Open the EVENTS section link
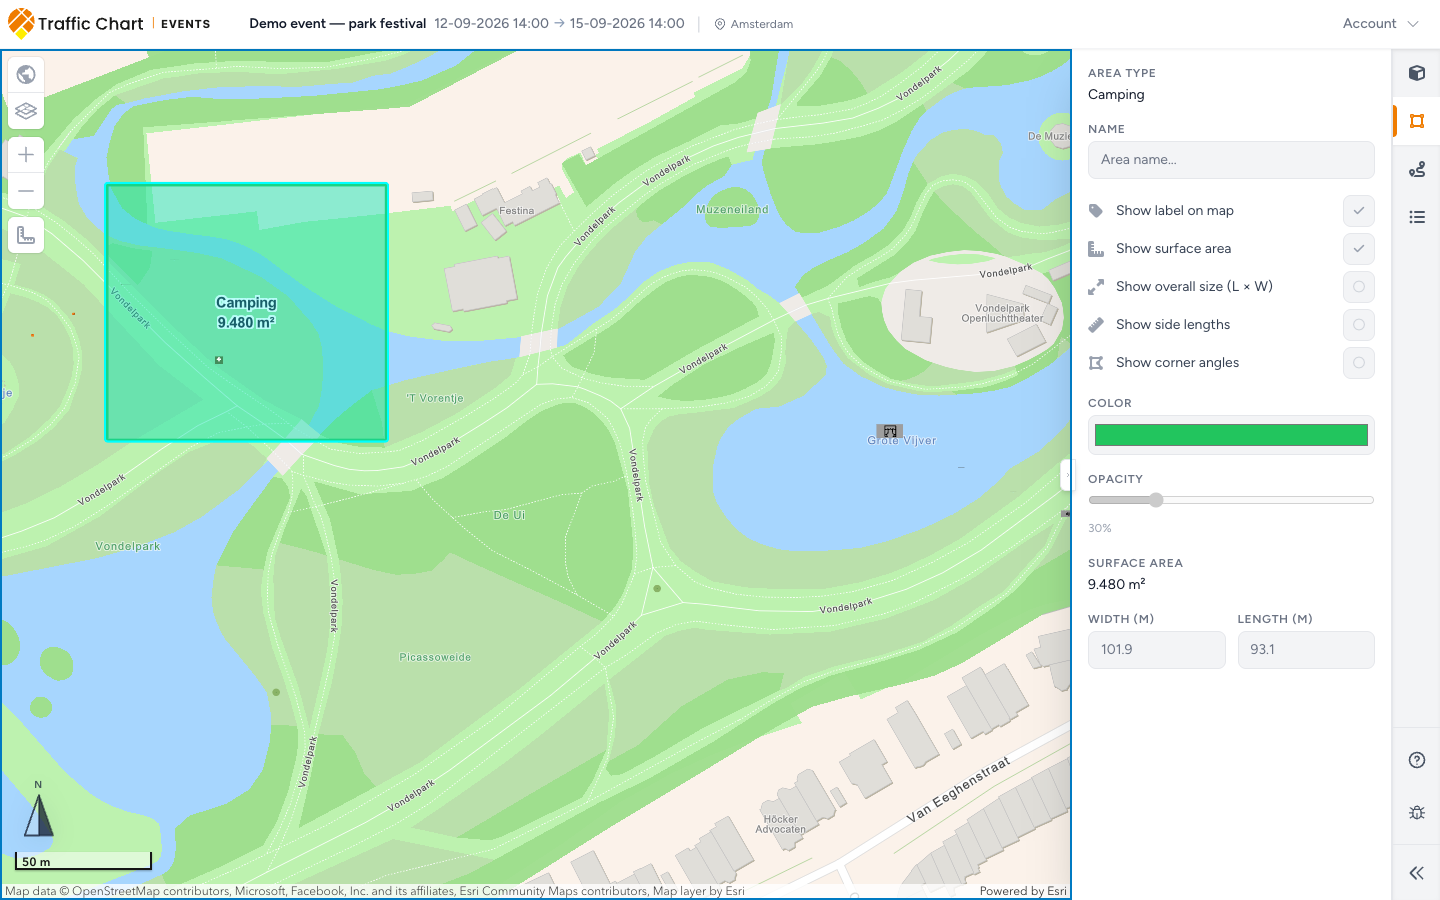This screenshot has height=900, width=1440. (185, 24)
